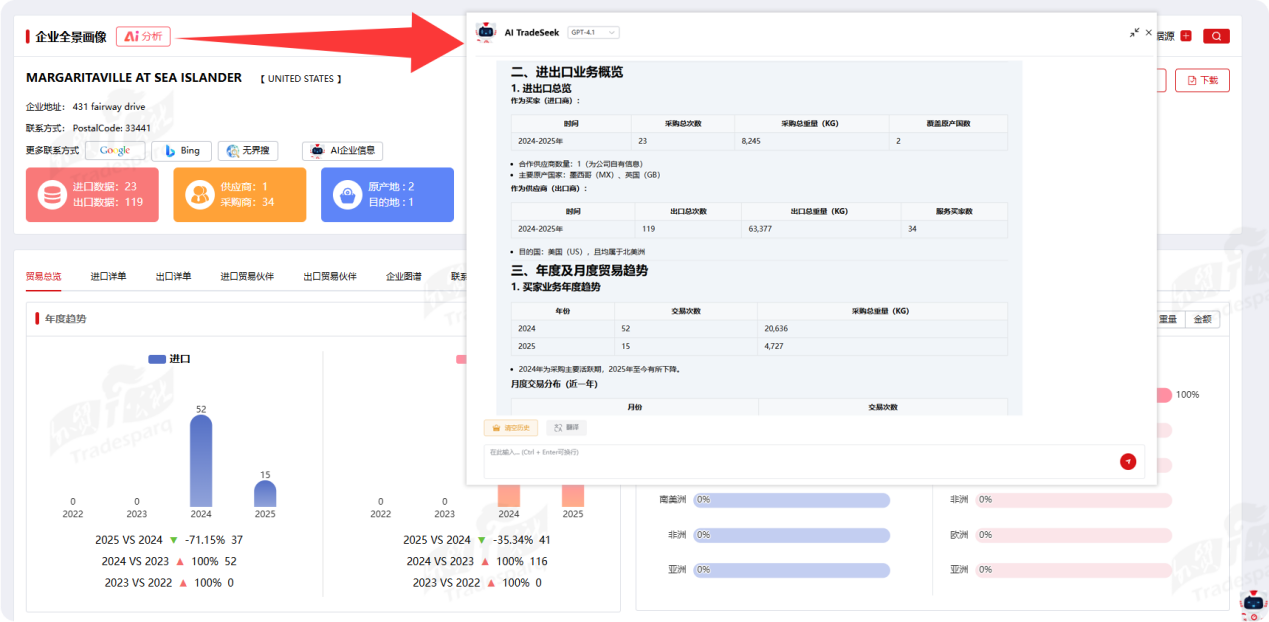Image resolution: width=1269 pixels, height=622 pixels.
Task: Search the company with Bing
Action: pyautogui.click(x=181, y=151)
